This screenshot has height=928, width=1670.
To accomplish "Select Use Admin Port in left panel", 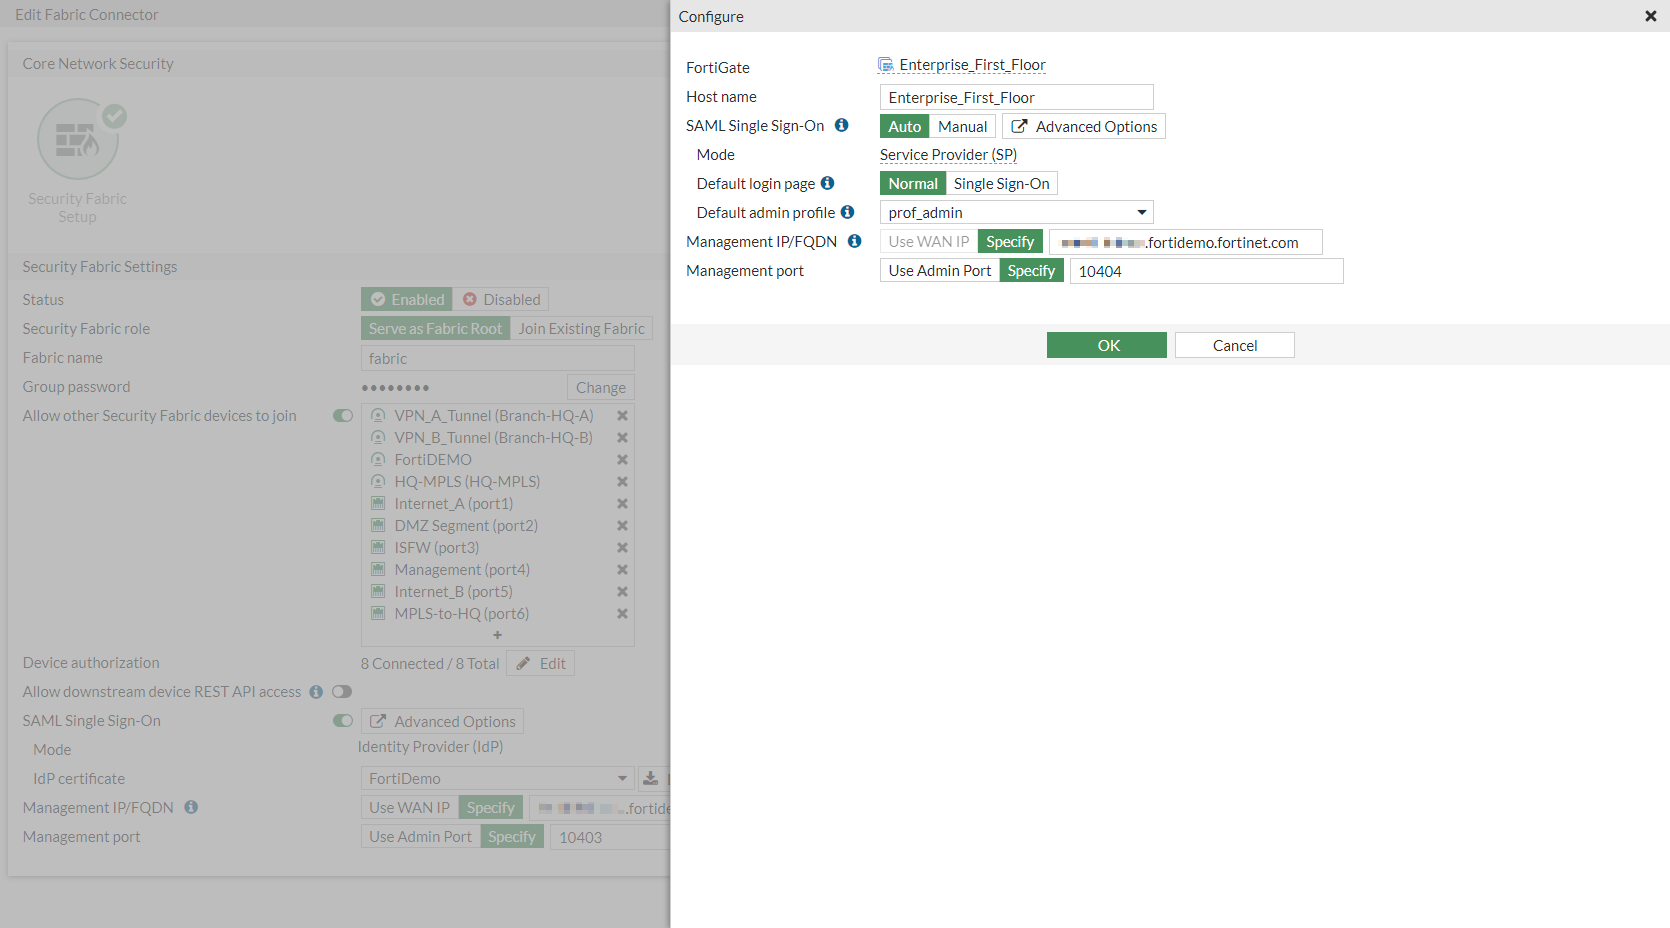I will click(421, 837).
